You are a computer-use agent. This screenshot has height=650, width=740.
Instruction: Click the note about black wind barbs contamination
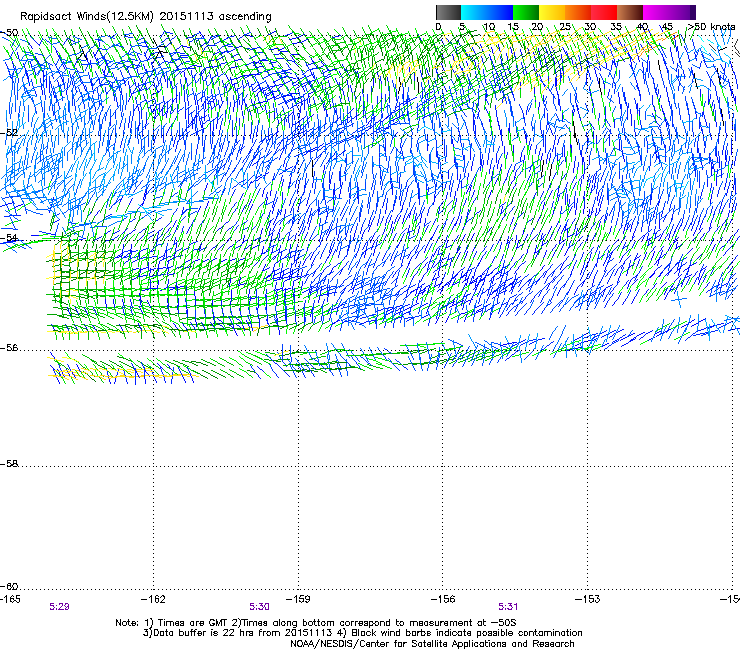tap(462, 633)
